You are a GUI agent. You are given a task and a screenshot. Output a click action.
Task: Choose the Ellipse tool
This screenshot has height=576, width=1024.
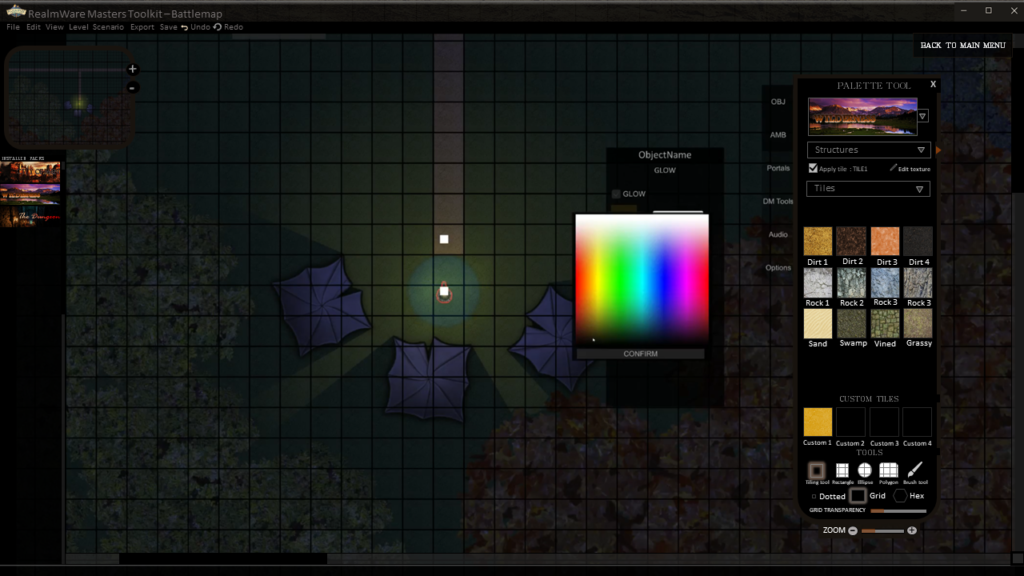[x=865, y=470]
